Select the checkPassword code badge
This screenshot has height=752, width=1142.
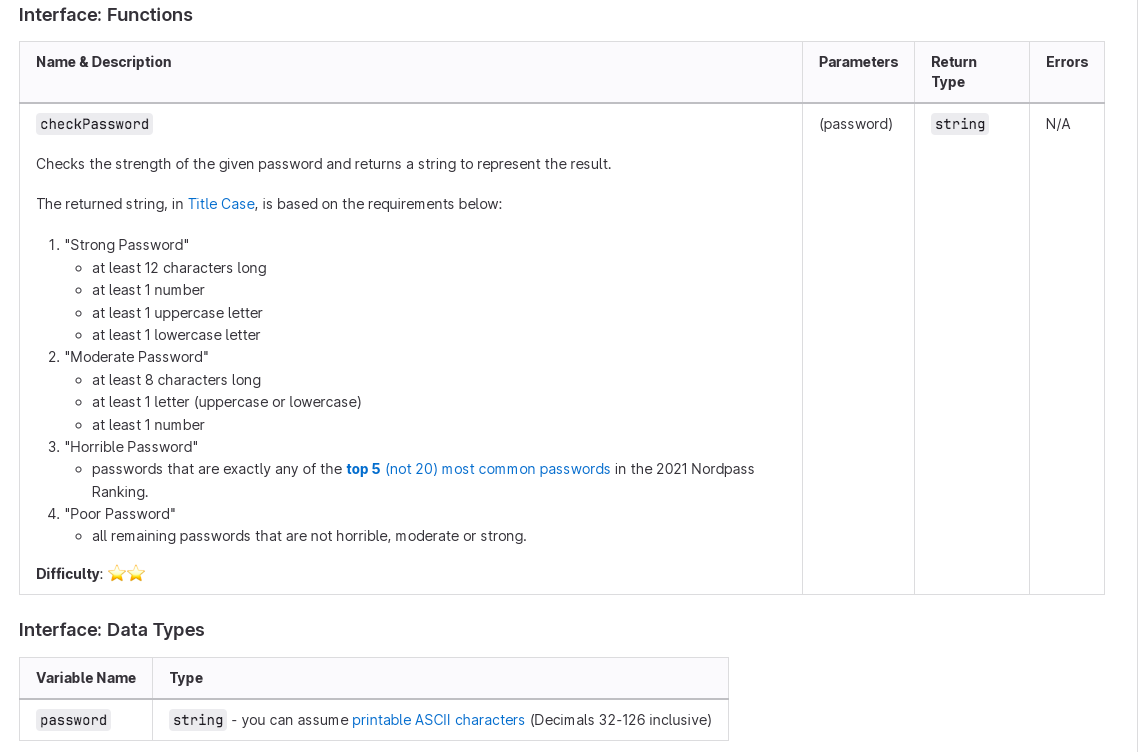94,124
